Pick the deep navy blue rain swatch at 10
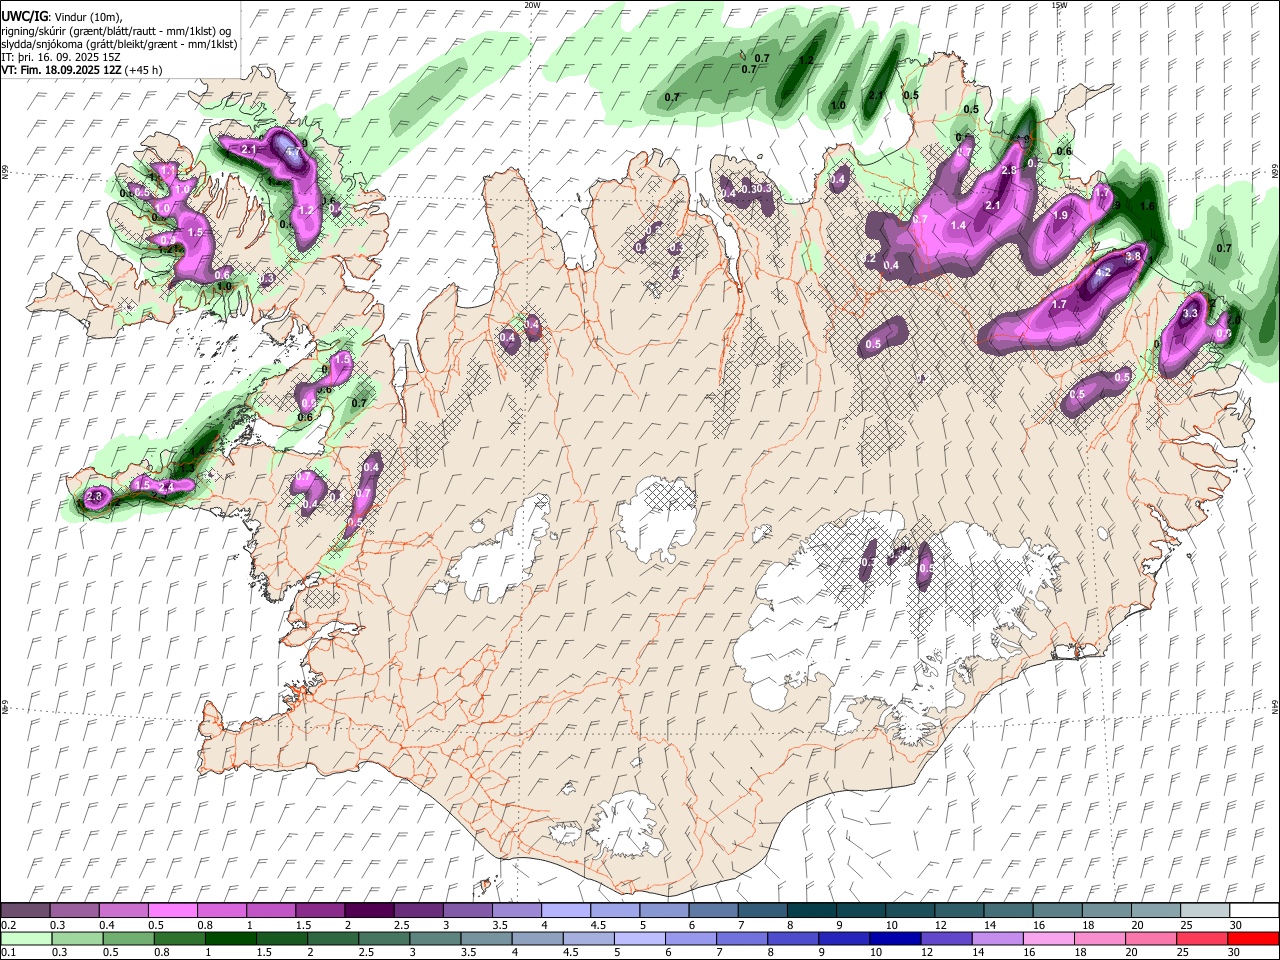Viewport: 1280px width, 960px height. 895,938
